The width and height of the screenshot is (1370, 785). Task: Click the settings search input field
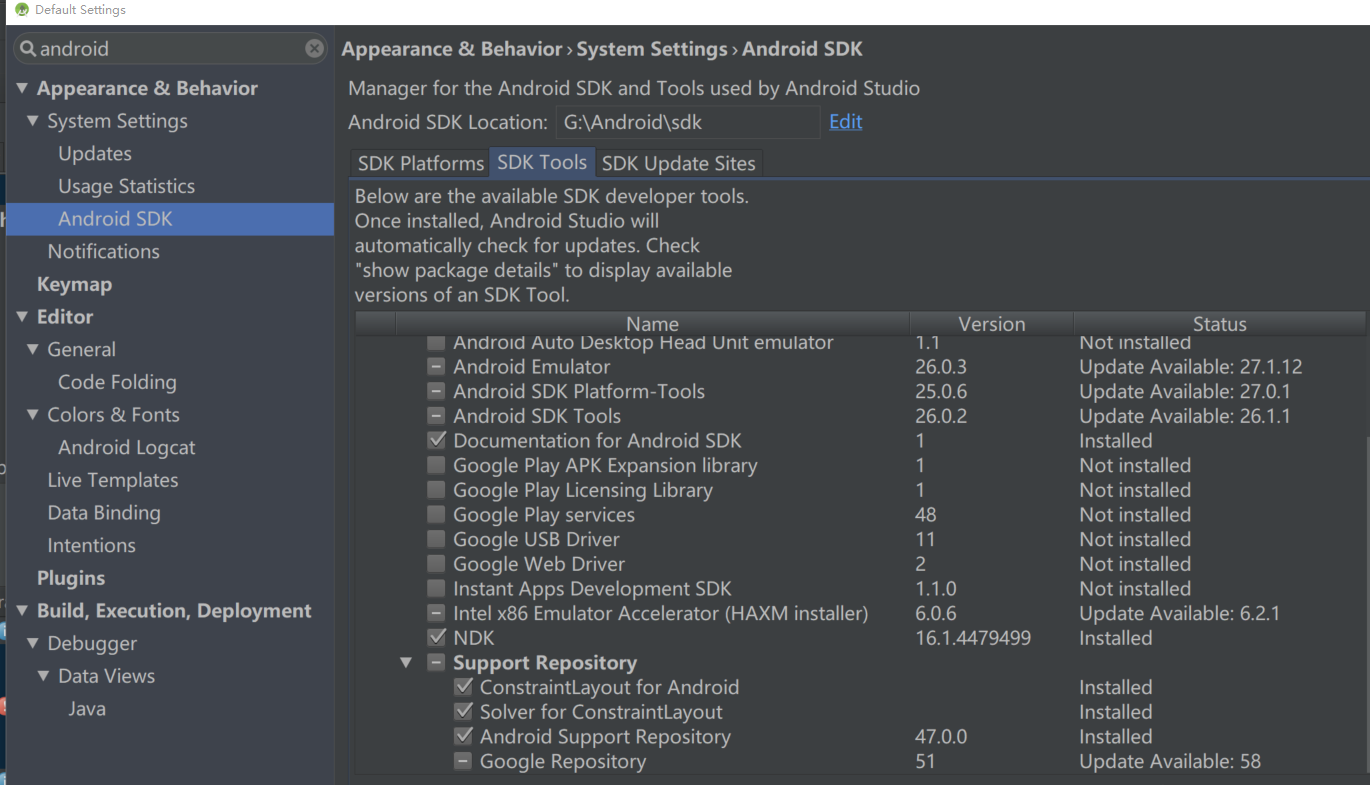170,48
